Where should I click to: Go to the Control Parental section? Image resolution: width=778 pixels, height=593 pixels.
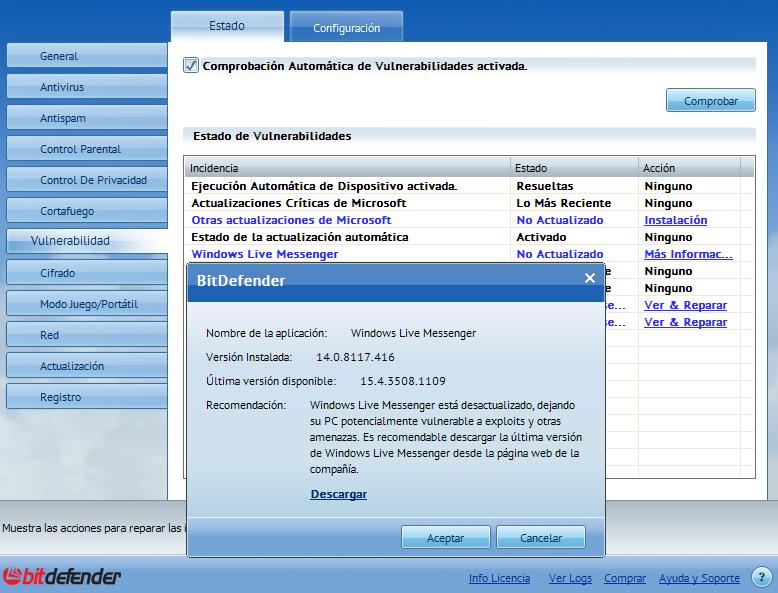pyautogui.click(x=87, y=149)
